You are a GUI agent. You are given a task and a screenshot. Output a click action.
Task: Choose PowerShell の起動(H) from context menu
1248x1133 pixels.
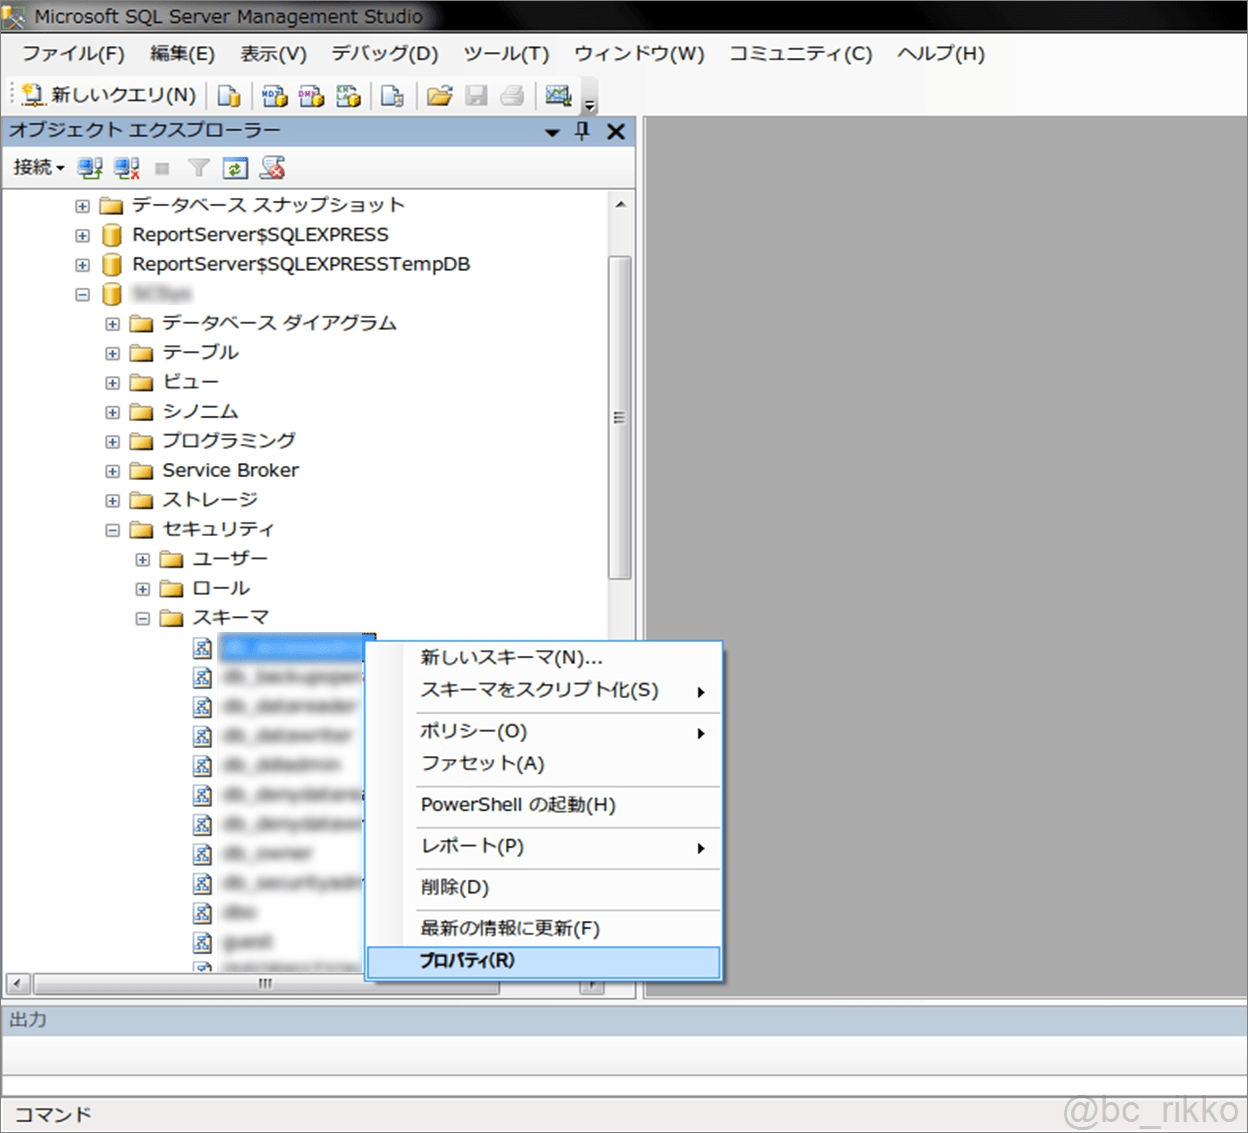543,805
